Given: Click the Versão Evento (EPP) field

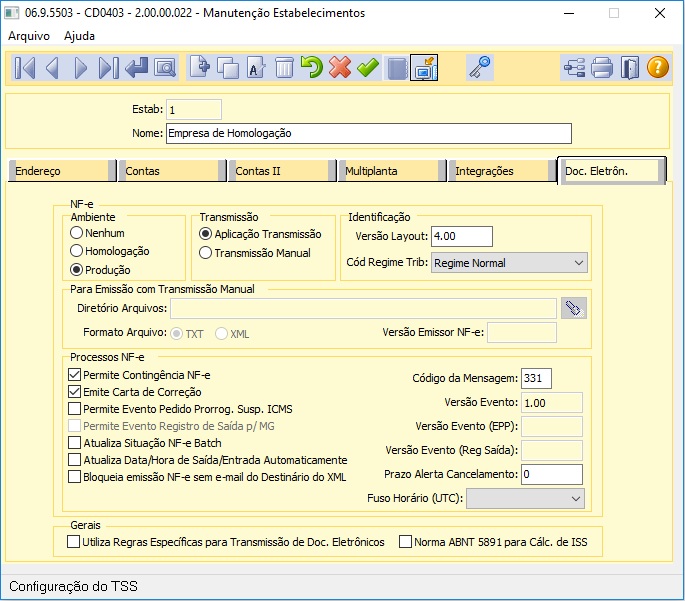Looking at the screenshot, I should point(552,427).
